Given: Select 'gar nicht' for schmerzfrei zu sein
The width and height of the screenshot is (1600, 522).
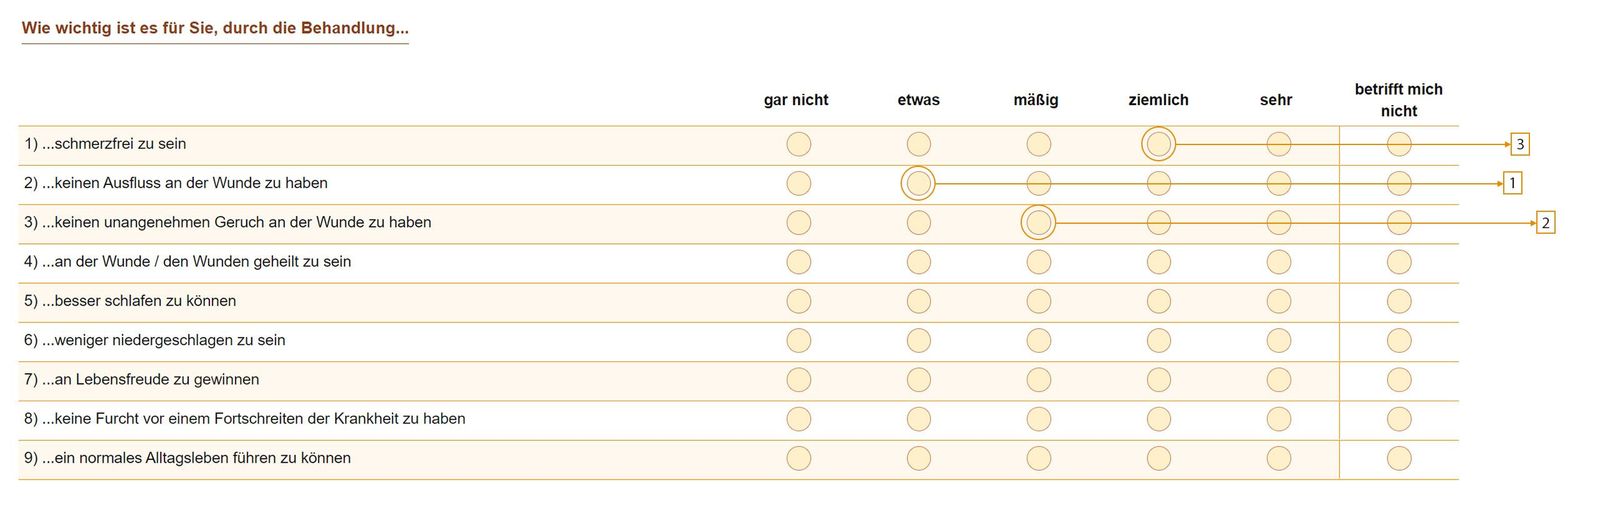Looking at the screenshot, I should (798, 144).
